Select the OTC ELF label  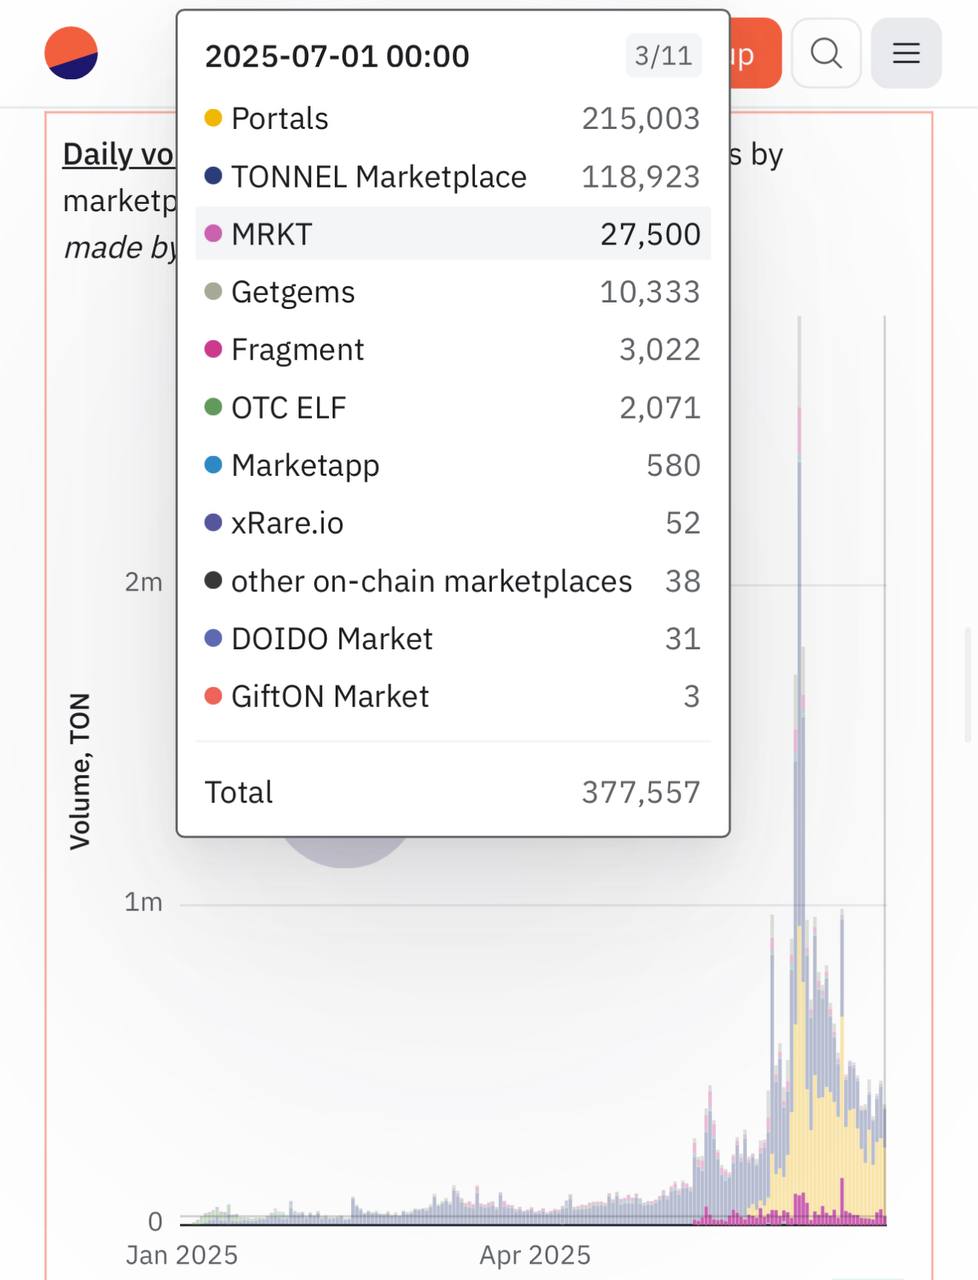tap(289, 407)
